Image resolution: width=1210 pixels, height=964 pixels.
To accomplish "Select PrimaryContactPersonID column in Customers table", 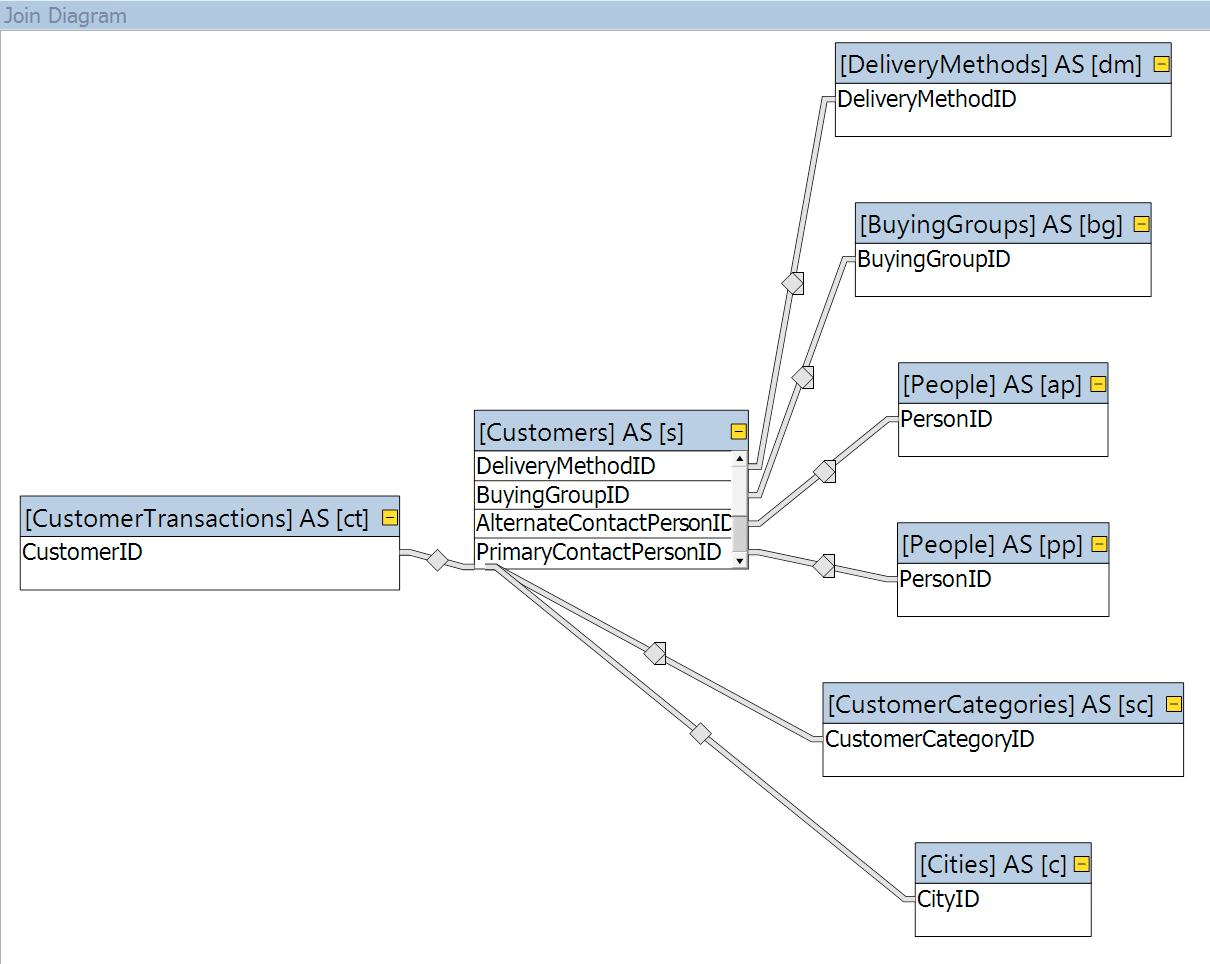I will [x=603, y=552].
